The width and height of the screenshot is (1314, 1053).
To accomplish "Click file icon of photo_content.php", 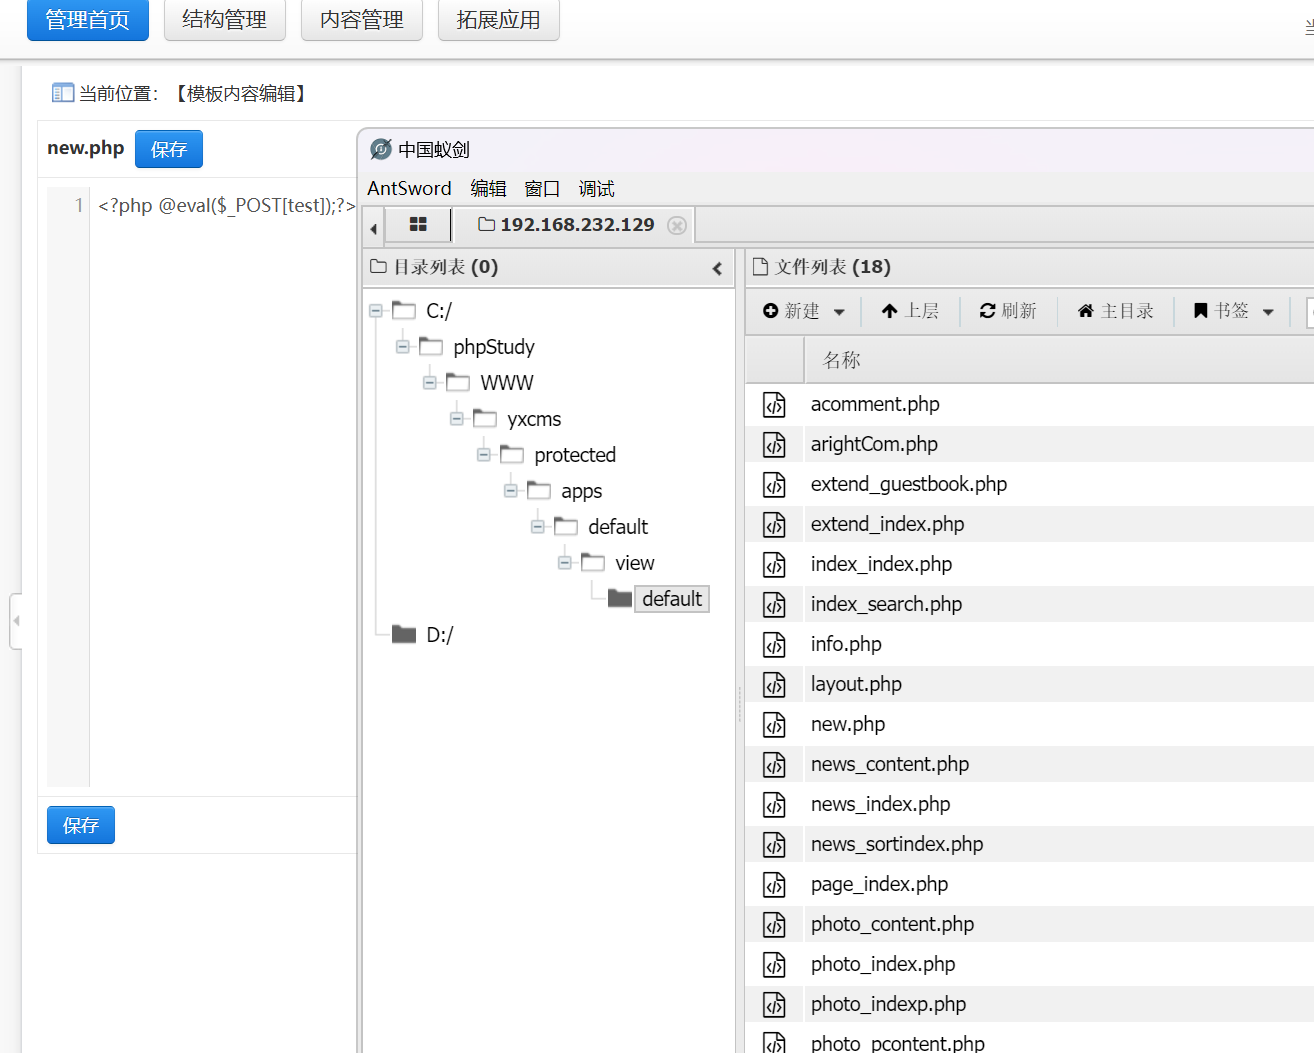I will [775, 924].
